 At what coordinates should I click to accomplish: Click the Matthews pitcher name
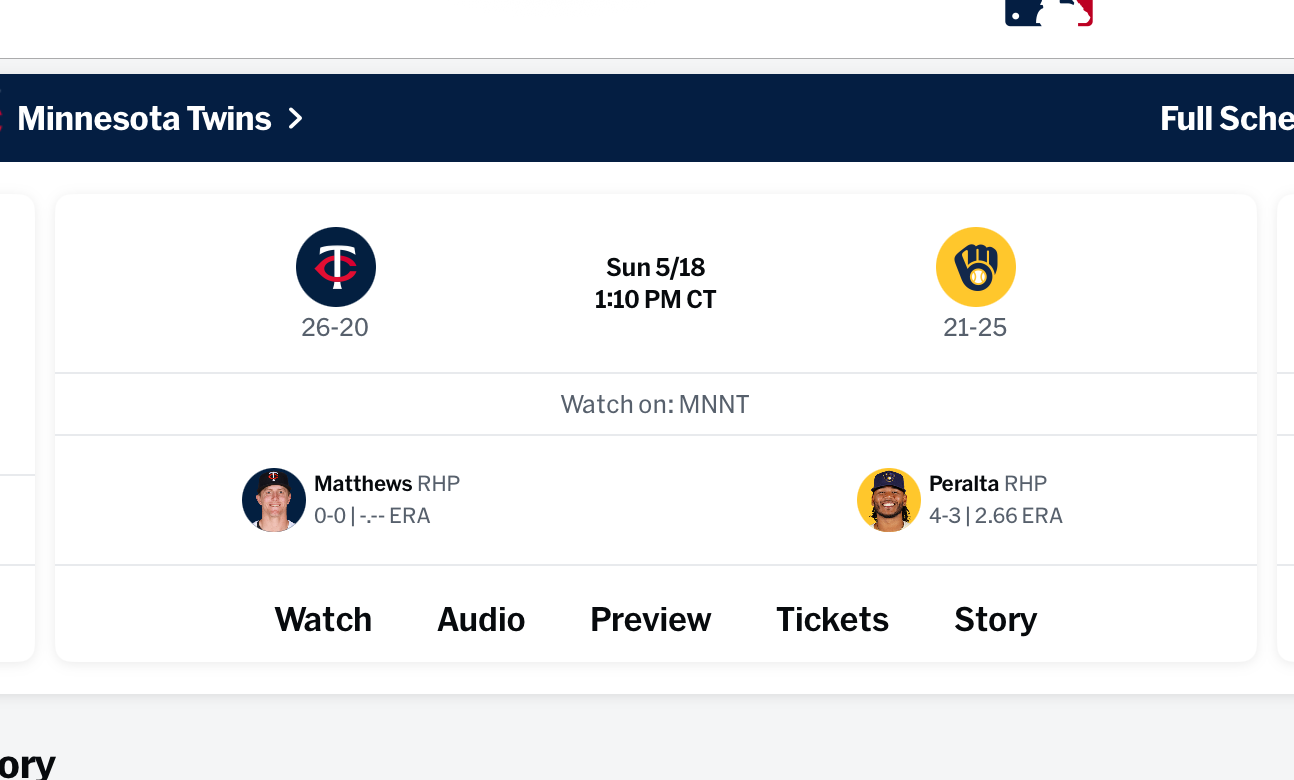click(363, 484)
